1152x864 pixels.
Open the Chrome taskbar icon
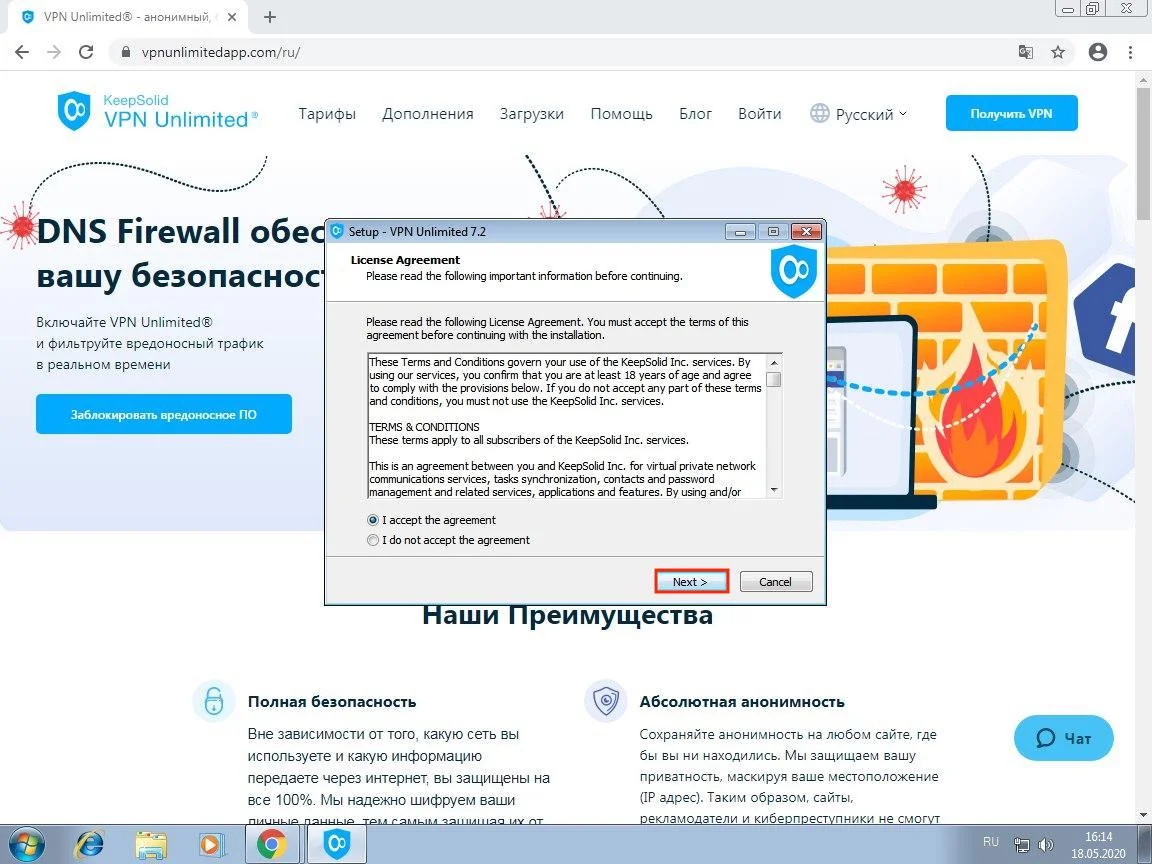[271, 844]
